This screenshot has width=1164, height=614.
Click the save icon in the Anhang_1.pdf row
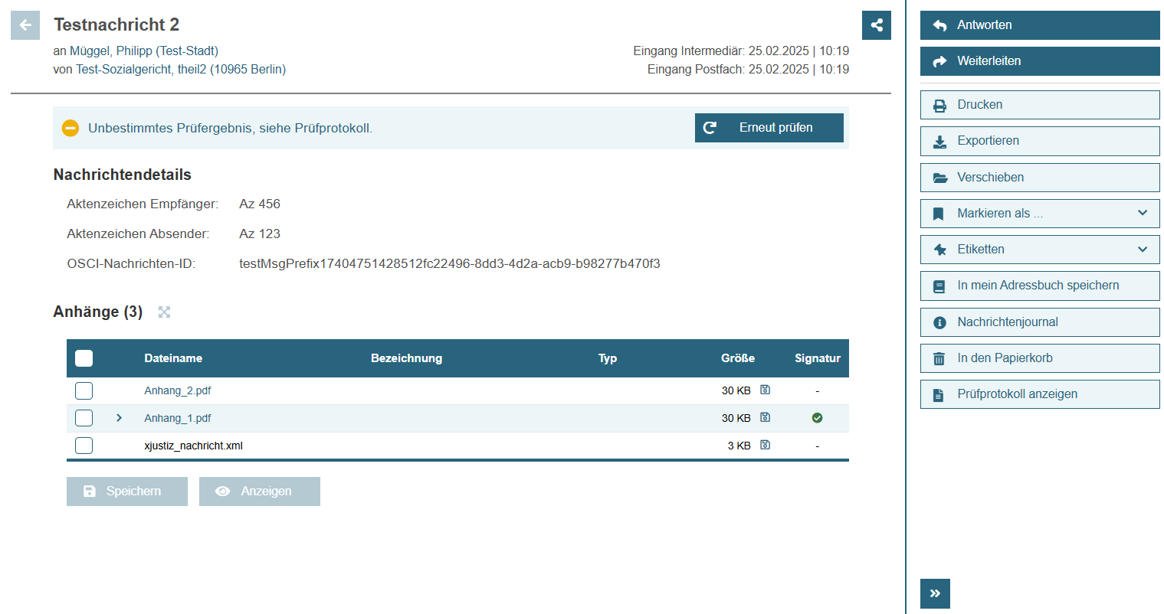[765, 418]
